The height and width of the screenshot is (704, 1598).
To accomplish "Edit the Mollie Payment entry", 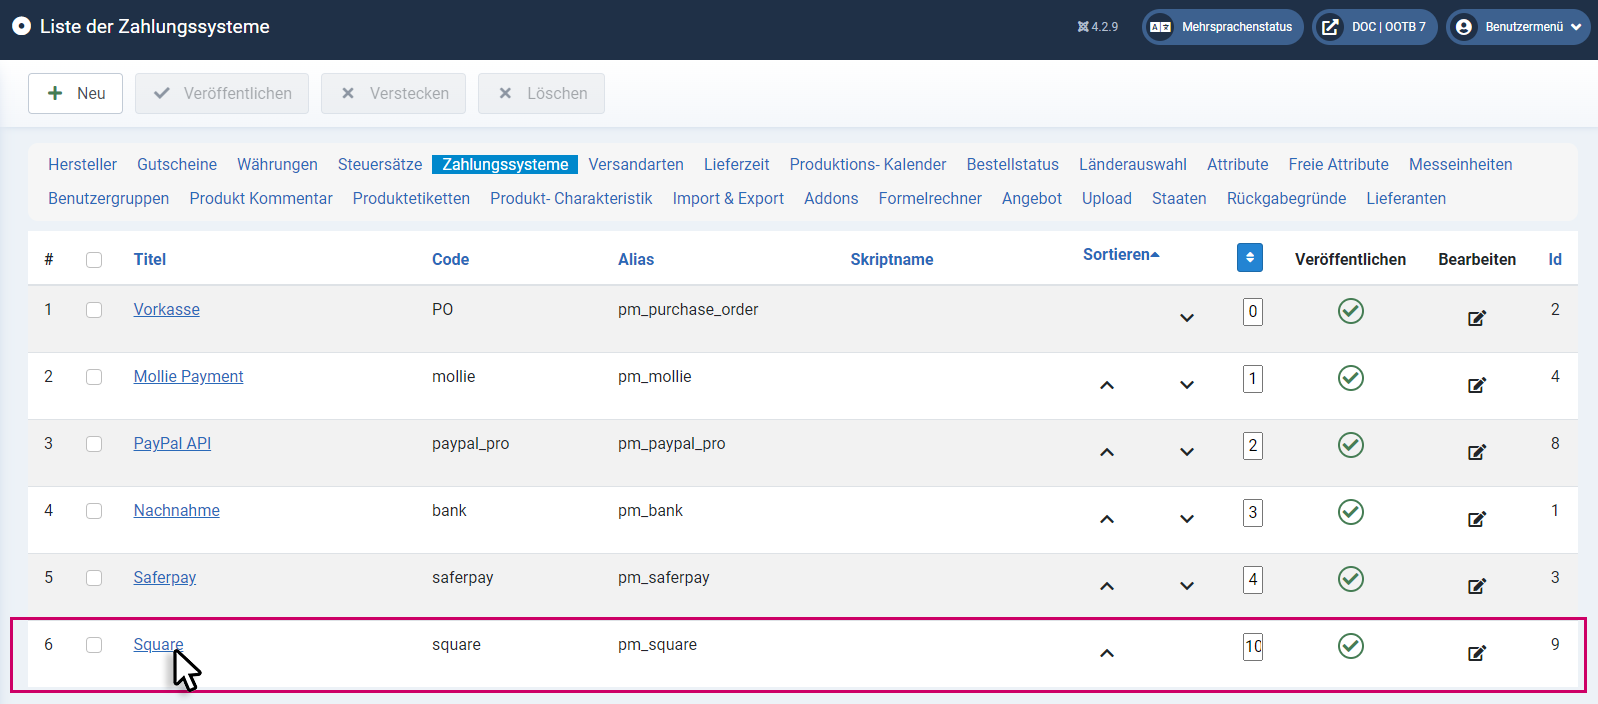I will click(1477, 385).
